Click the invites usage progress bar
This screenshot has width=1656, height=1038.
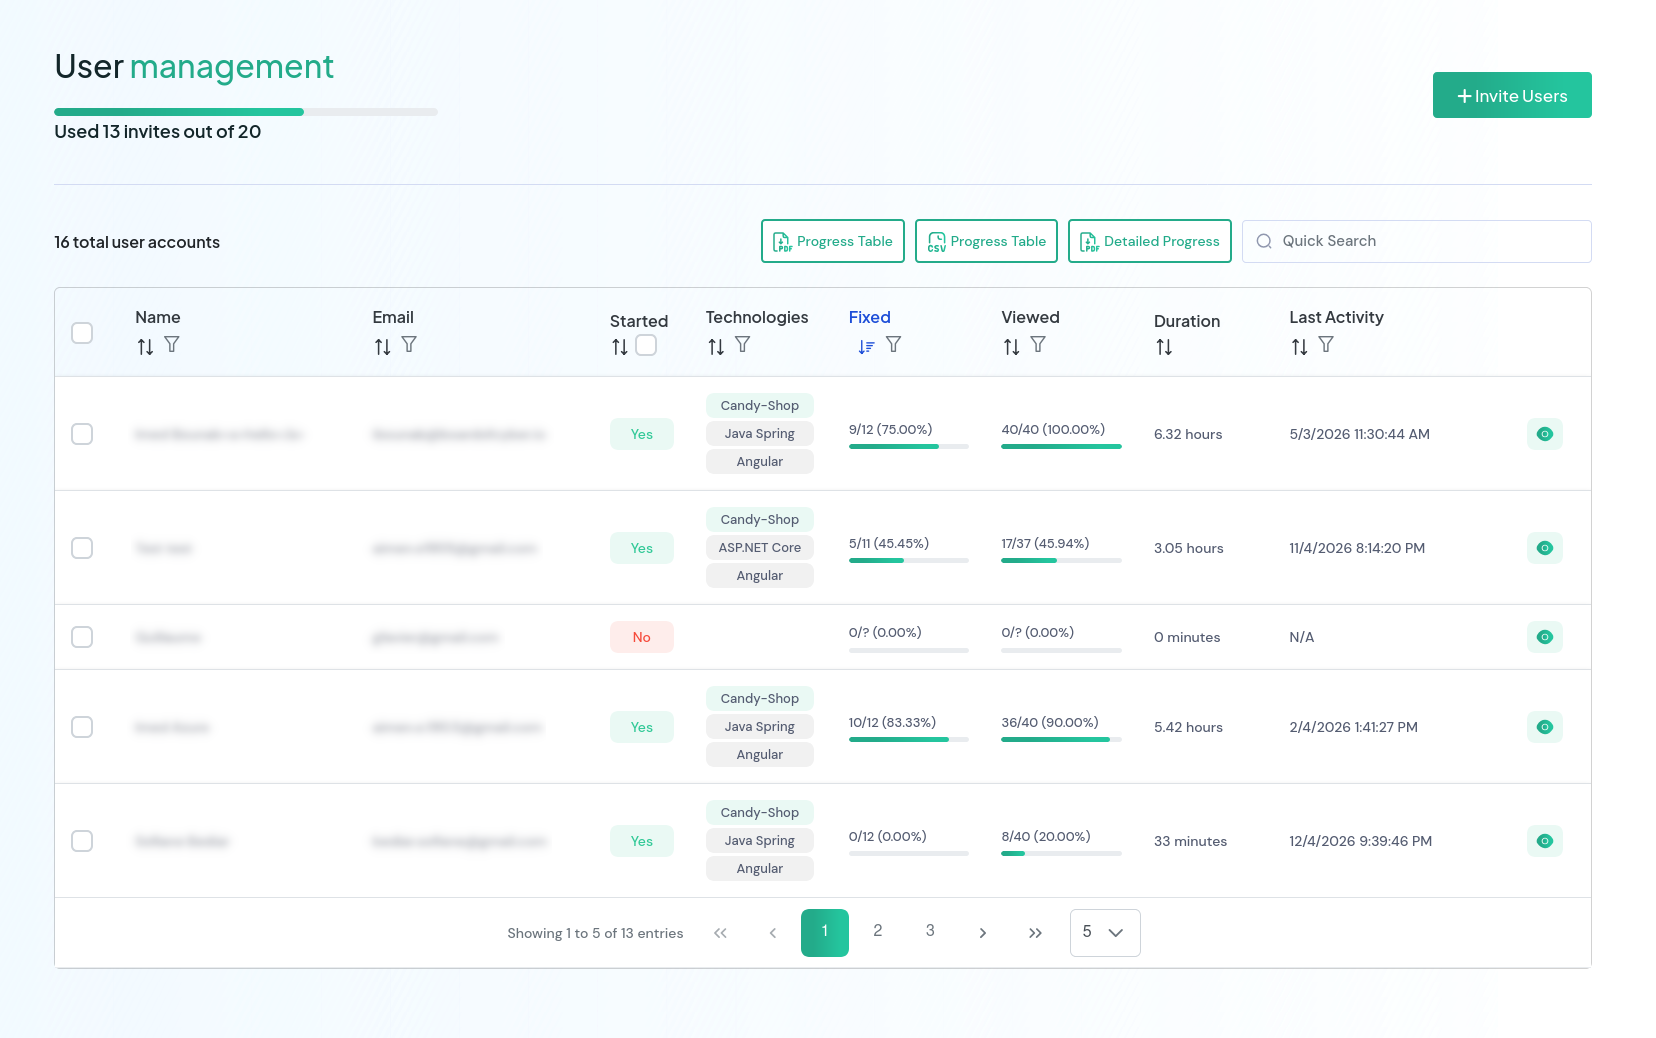point(245,112)
